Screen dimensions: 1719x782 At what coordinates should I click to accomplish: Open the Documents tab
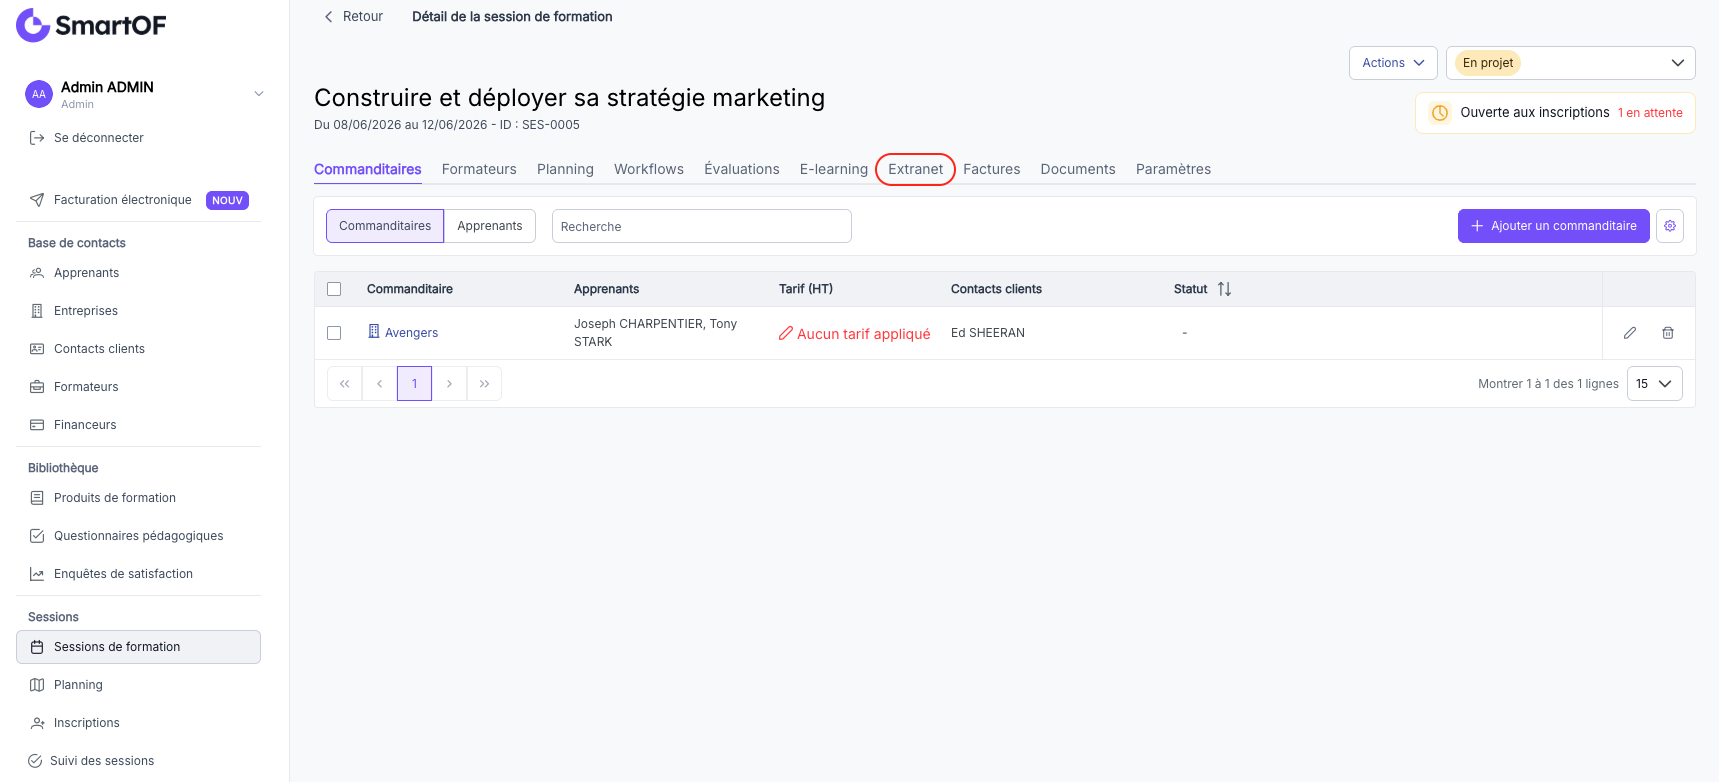[1078, 169]
